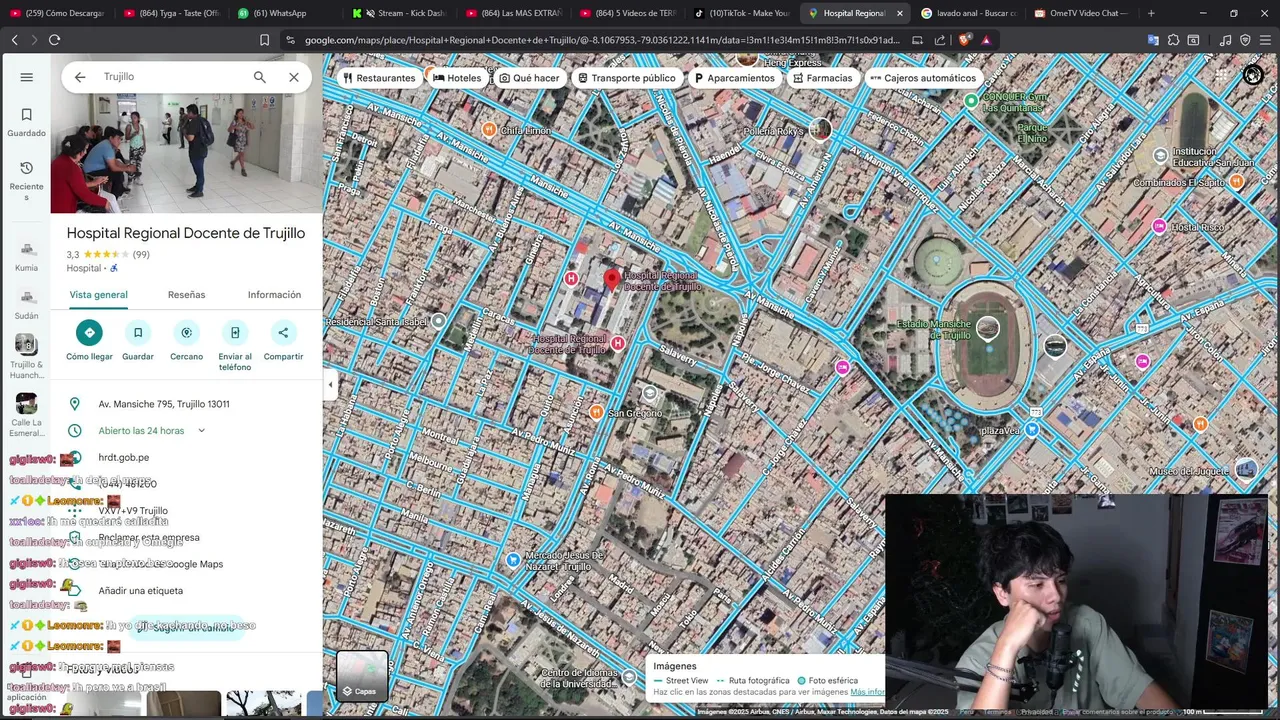Expand the Abierto las 24 horas hours dropdown
The height and width of the screenshot is (720, 1280).
click(x=201, y=431)
